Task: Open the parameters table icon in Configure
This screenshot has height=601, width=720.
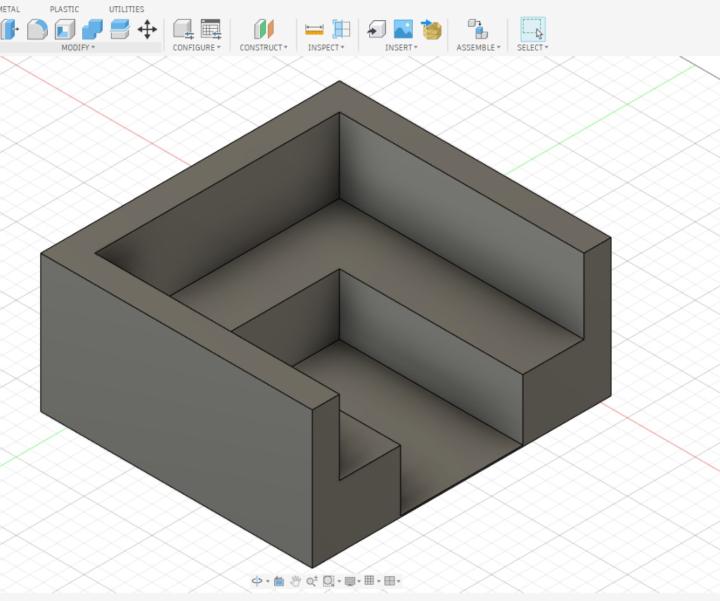Action: click(210, 29)
